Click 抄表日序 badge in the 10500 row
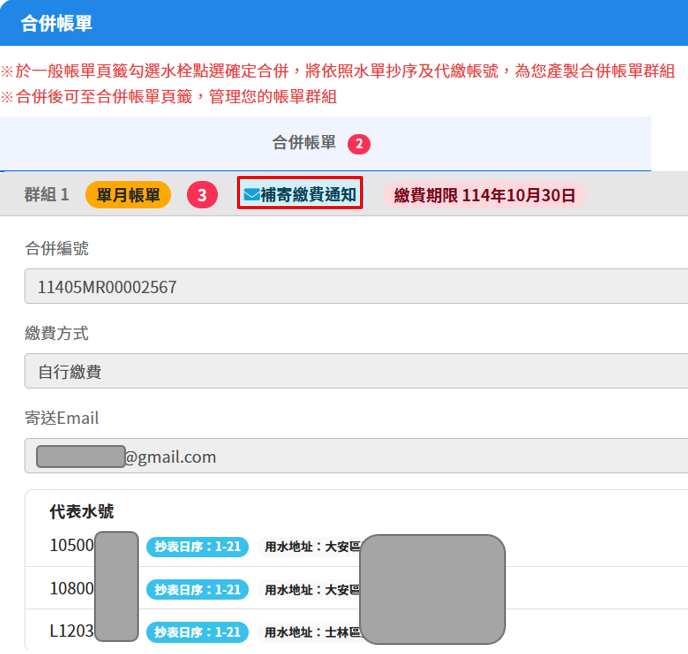This screenshot has height=654, width=688. point(196,547)
